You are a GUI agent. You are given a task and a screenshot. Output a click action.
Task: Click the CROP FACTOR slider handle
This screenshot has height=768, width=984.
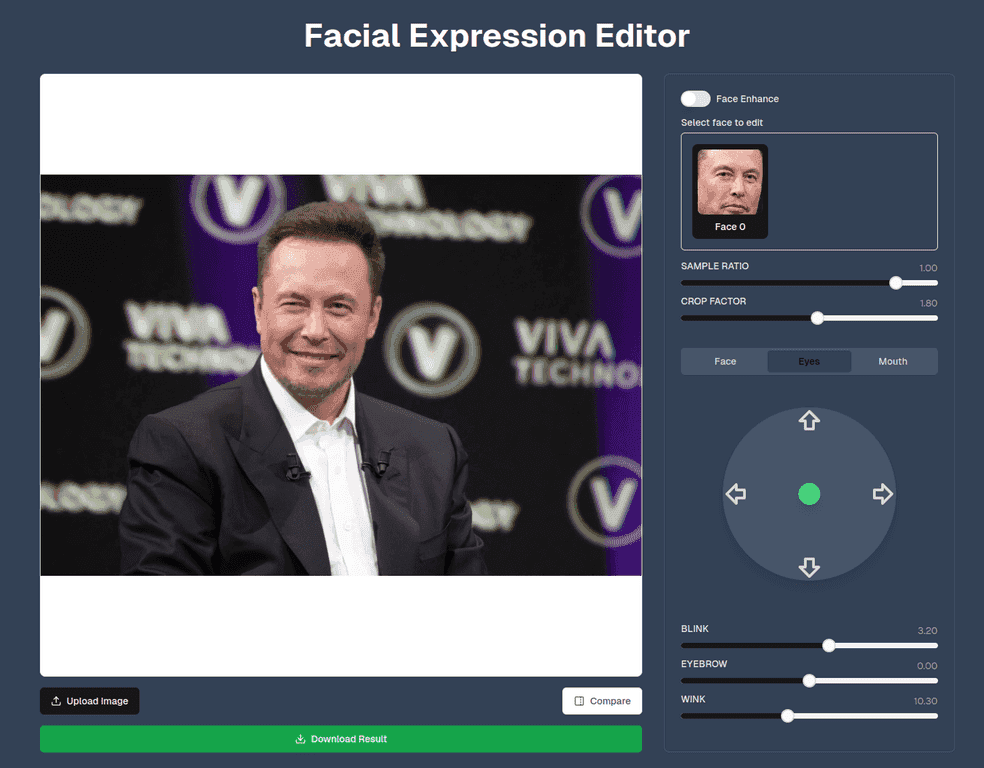pos(817,317)
